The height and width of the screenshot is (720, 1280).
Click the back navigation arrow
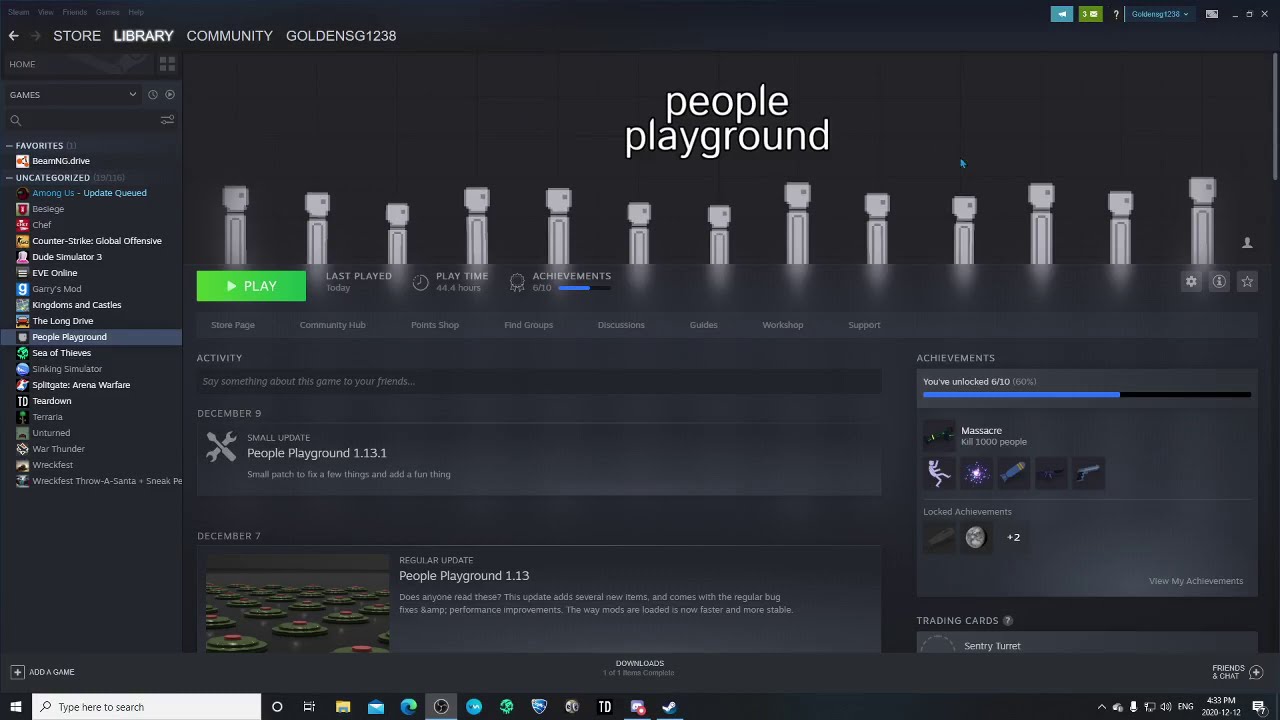14,36
